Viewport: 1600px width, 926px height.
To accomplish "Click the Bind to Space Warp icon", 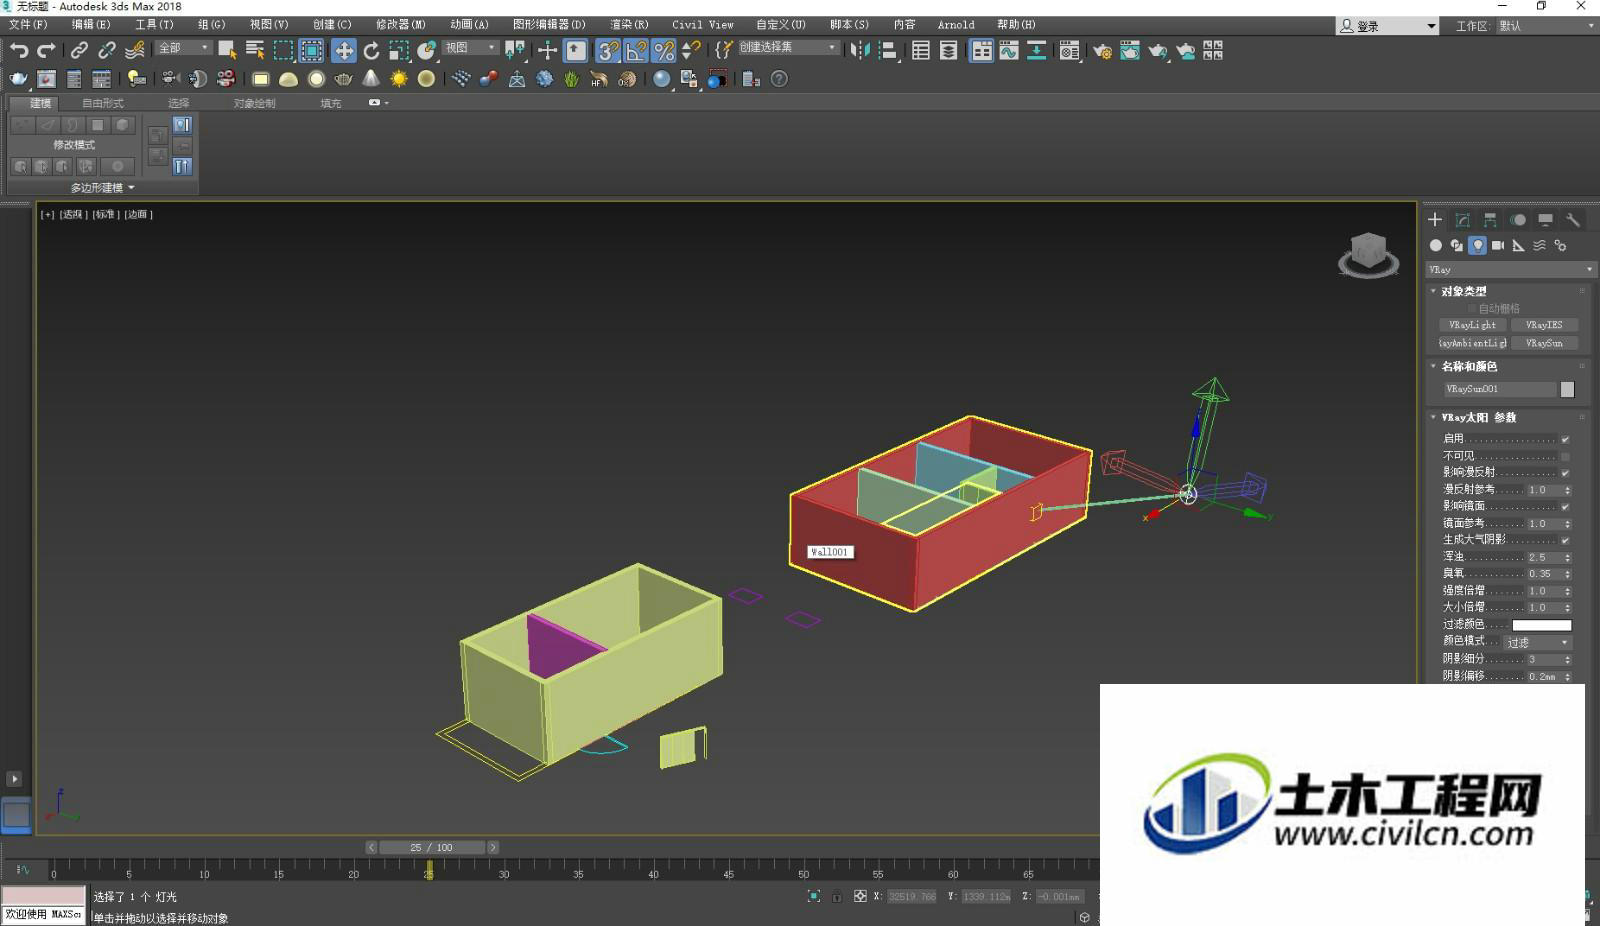I will (x=134, y=50).
